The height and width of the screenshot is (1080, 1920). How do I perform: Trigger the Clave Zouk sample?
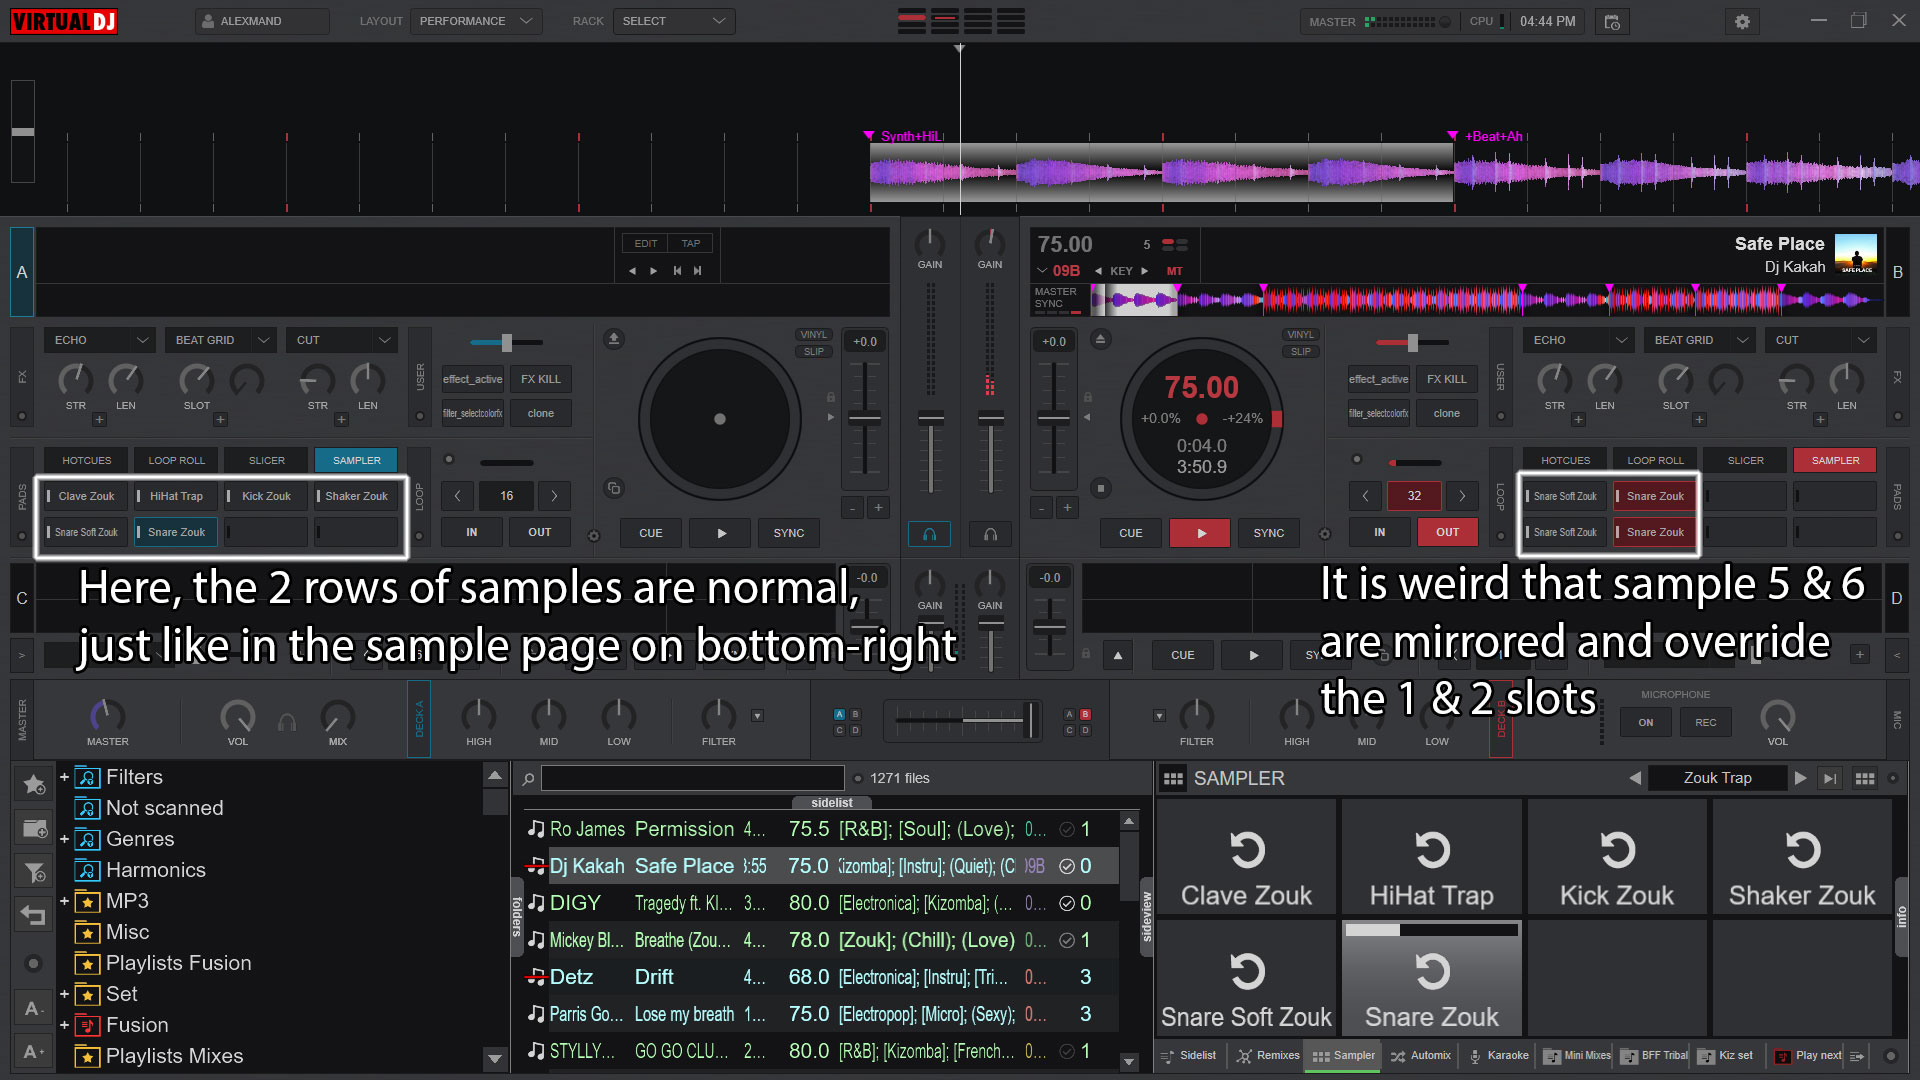click(x=1246, y=857)
